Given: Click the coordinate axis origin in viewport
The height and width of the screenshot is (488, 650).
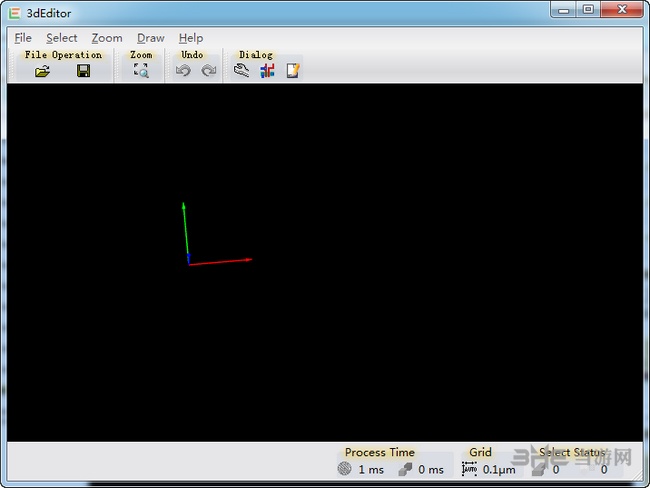Looking at the screenshot, I should tap(189, 264).
